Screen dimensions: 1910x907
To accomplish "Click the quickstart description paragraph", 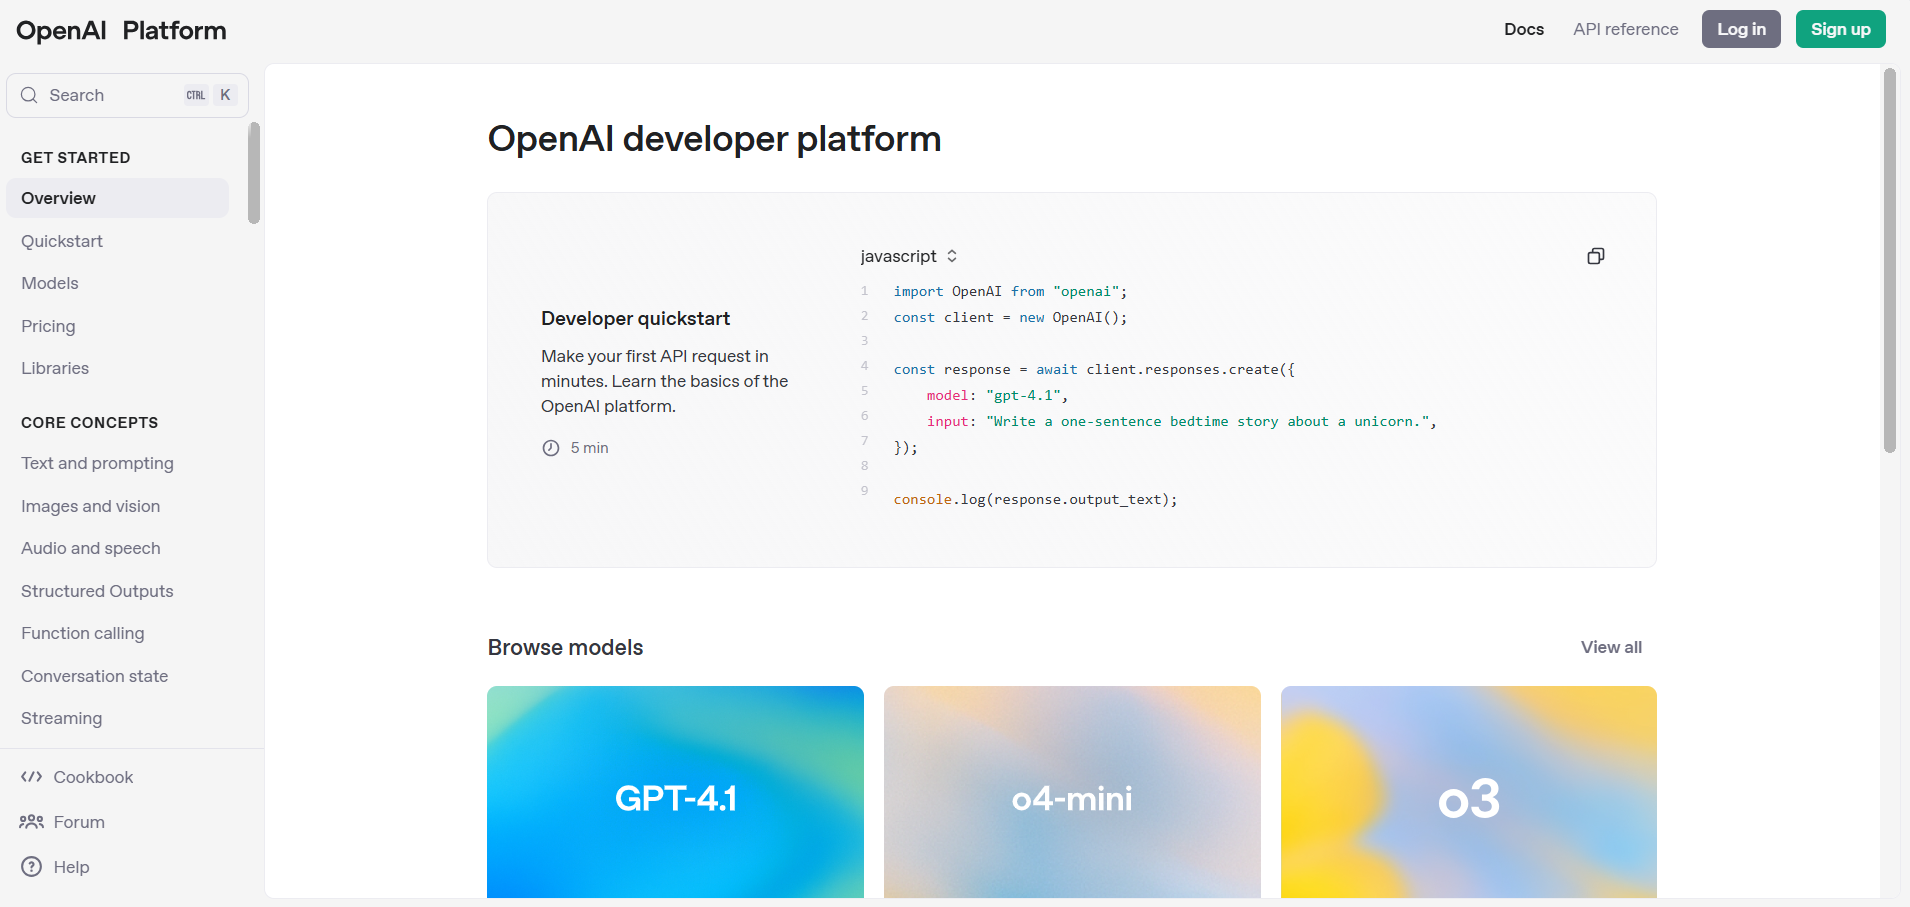I will click(665, 381).
